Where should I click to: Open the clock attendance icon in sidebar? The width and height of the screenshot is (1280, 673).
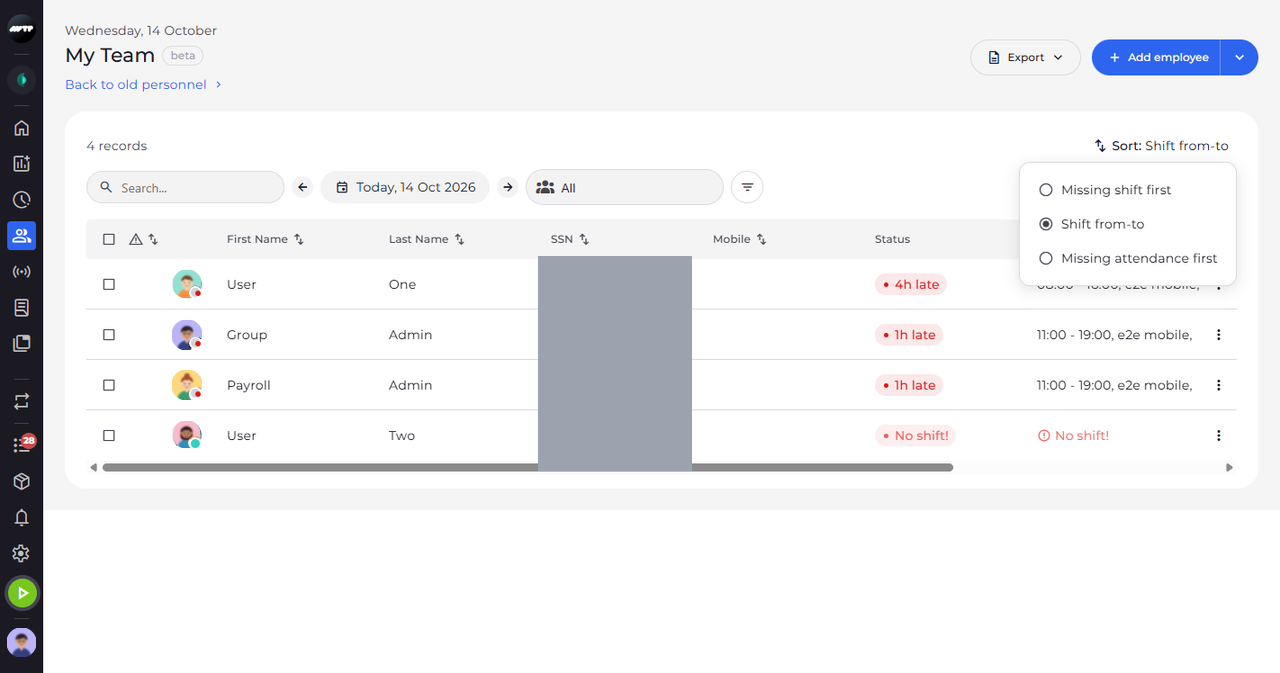click(21, 199)
